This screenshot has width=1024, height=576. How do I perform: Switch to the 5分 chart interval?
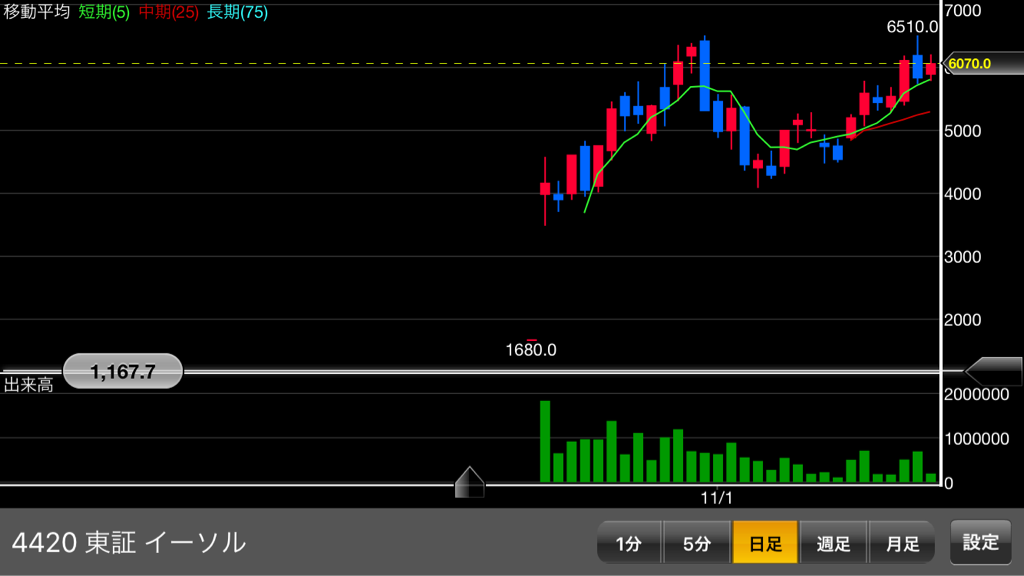697,542
